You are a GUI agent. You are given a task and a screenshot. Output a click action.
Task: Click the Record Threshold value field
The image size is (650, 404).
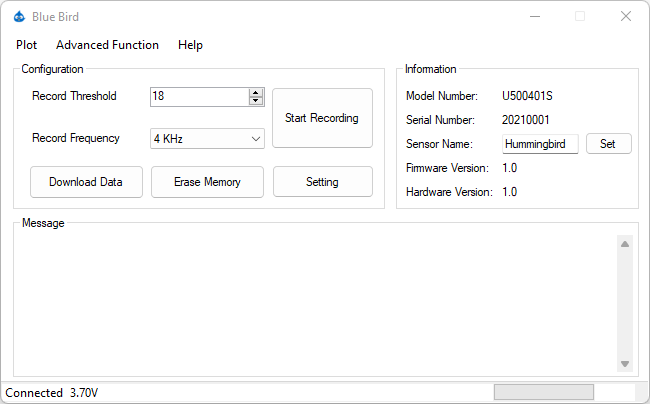pos(198,97)
